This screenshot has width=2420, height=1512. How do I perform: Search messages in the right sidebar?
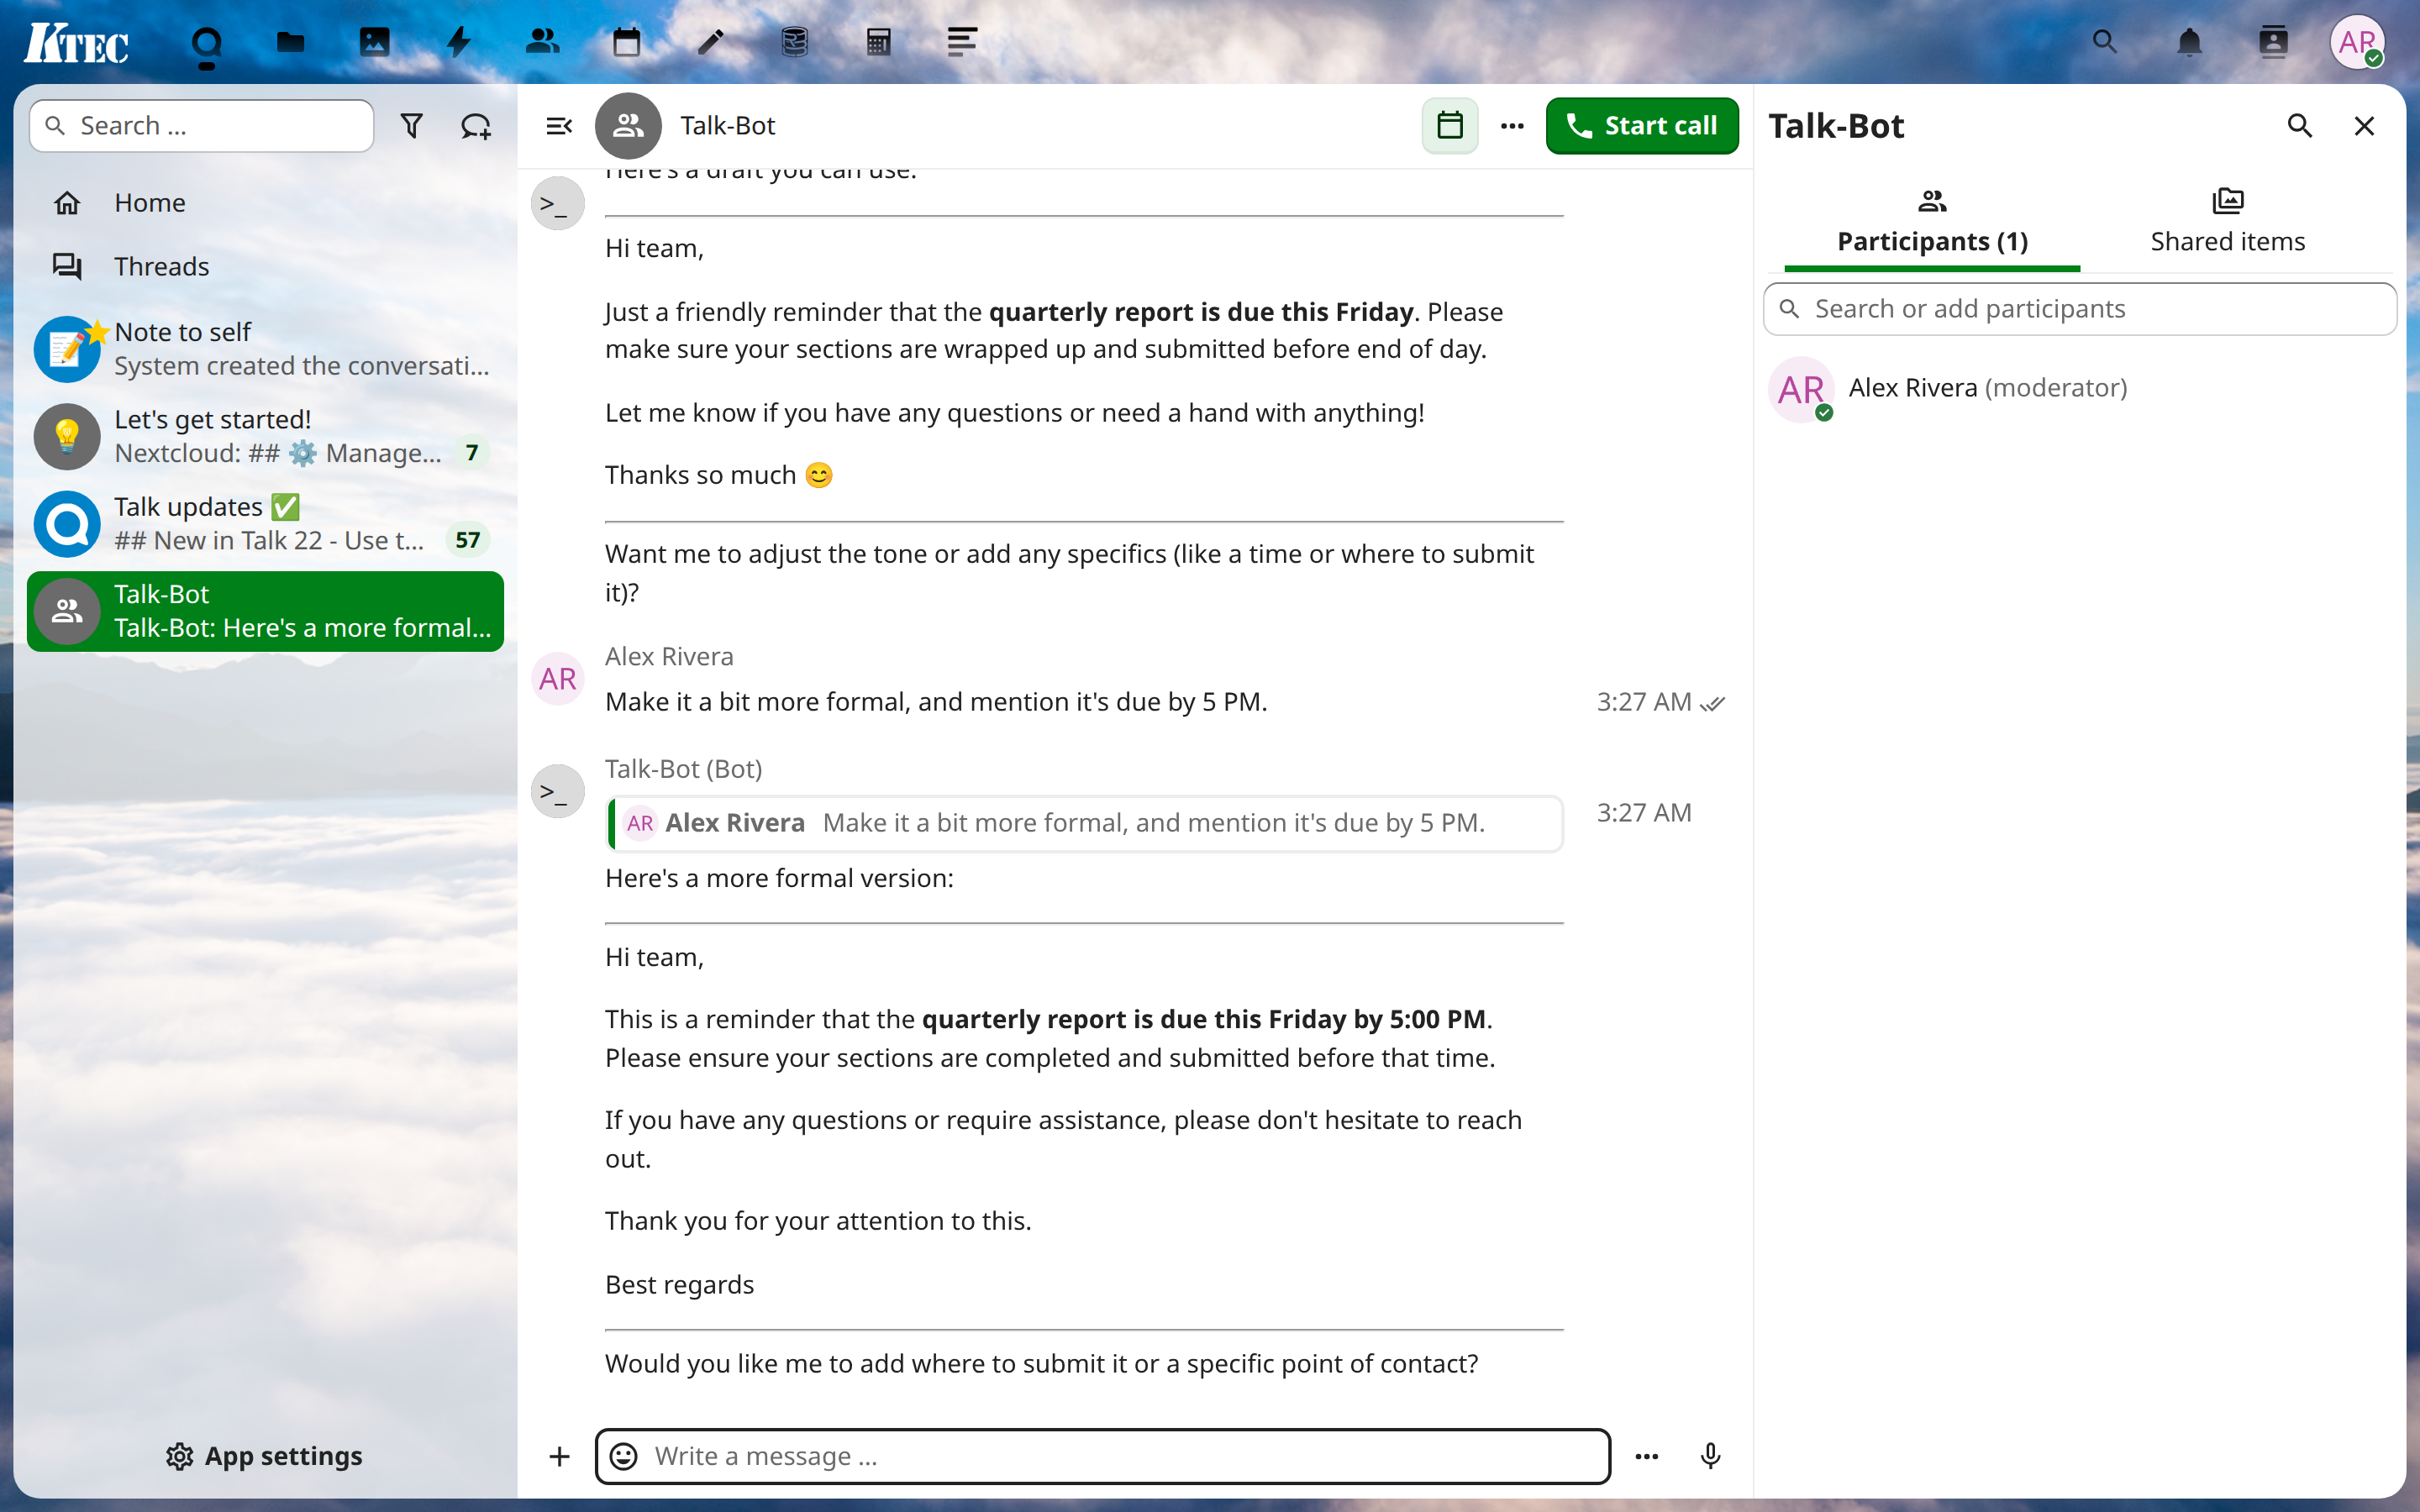point(2300,126)
